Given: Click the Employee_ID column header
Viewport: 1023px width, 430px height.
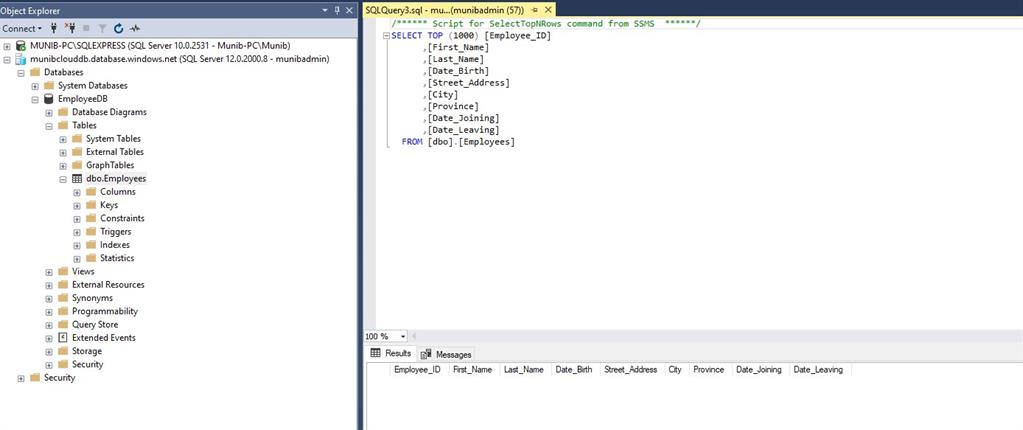Looking at the screenshot, I should point(418,370).
